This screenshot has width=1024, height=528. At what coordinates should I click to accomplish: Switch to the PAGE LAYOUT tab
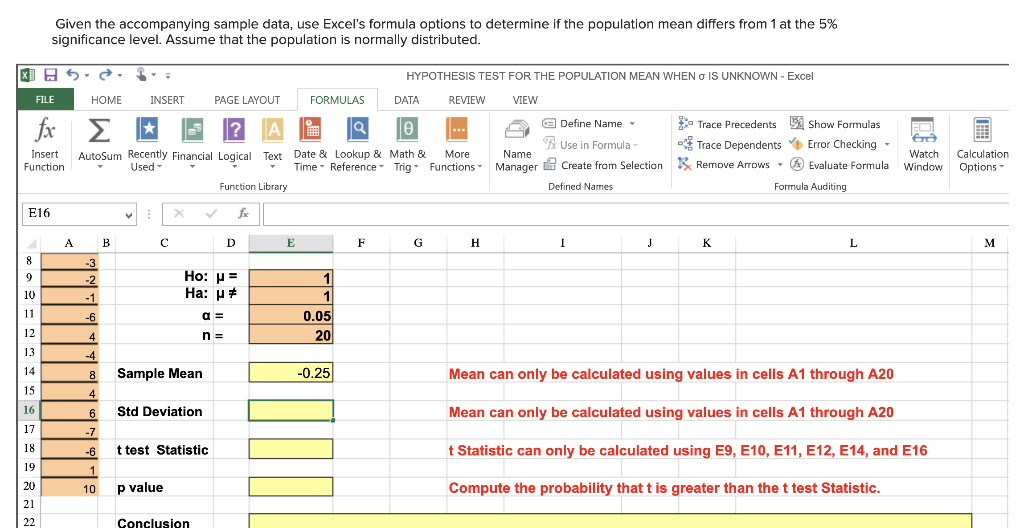click(247, 100)
